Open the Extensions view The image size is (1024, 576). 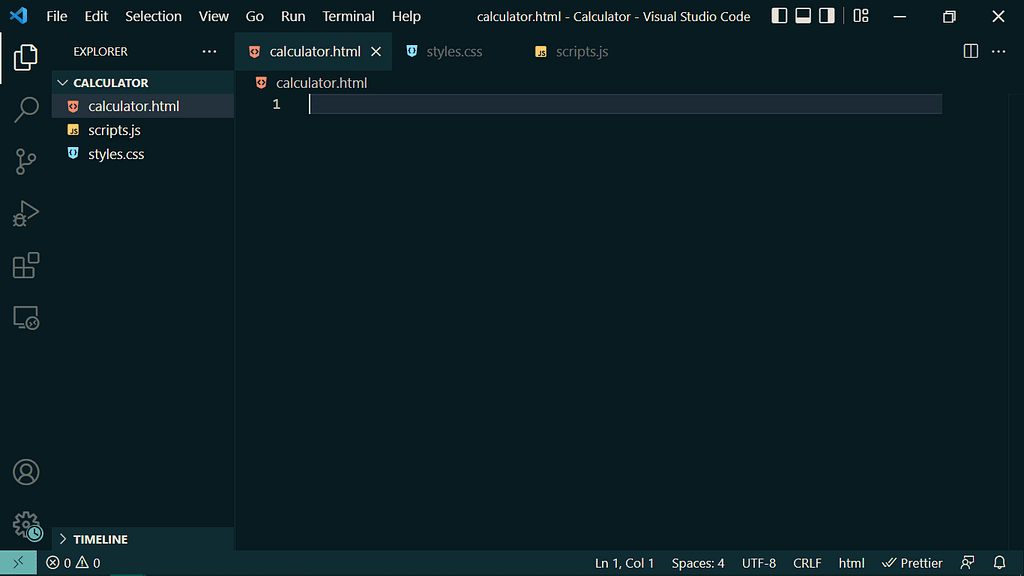[26, 265]
